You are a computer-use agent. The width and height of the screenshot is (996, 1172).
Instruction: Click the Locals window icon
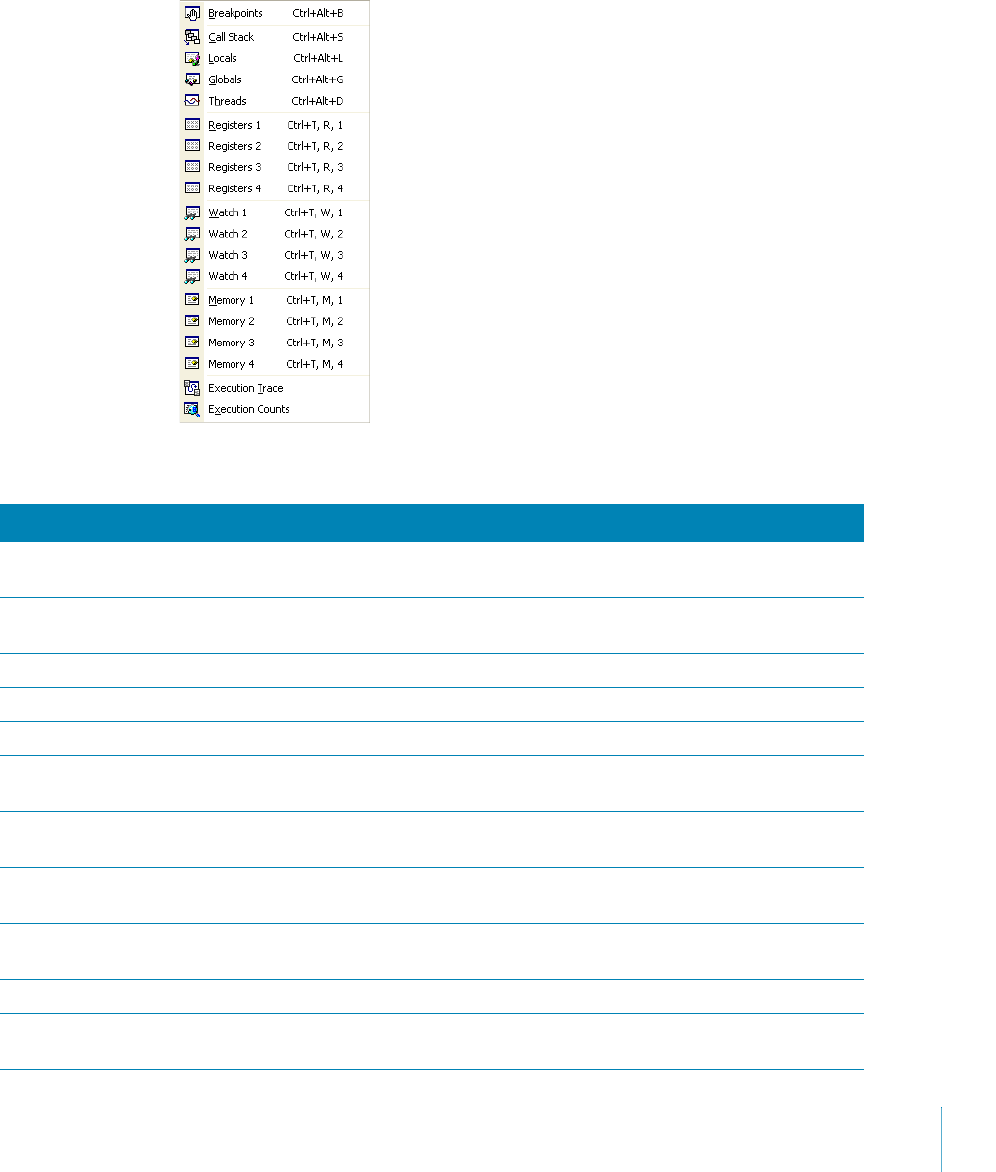click(192, 58)
